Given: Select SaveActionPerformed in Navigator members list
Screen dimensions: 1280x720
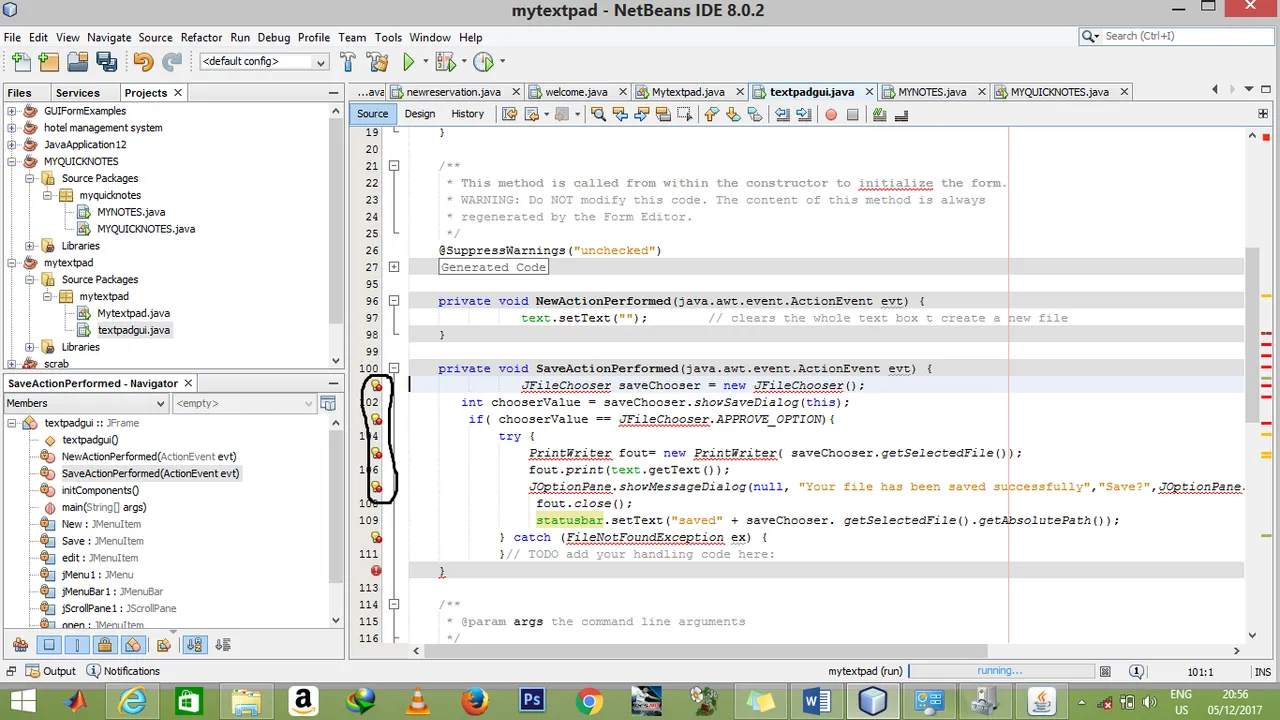Looking at the screenshot, I should pos(150,473).
